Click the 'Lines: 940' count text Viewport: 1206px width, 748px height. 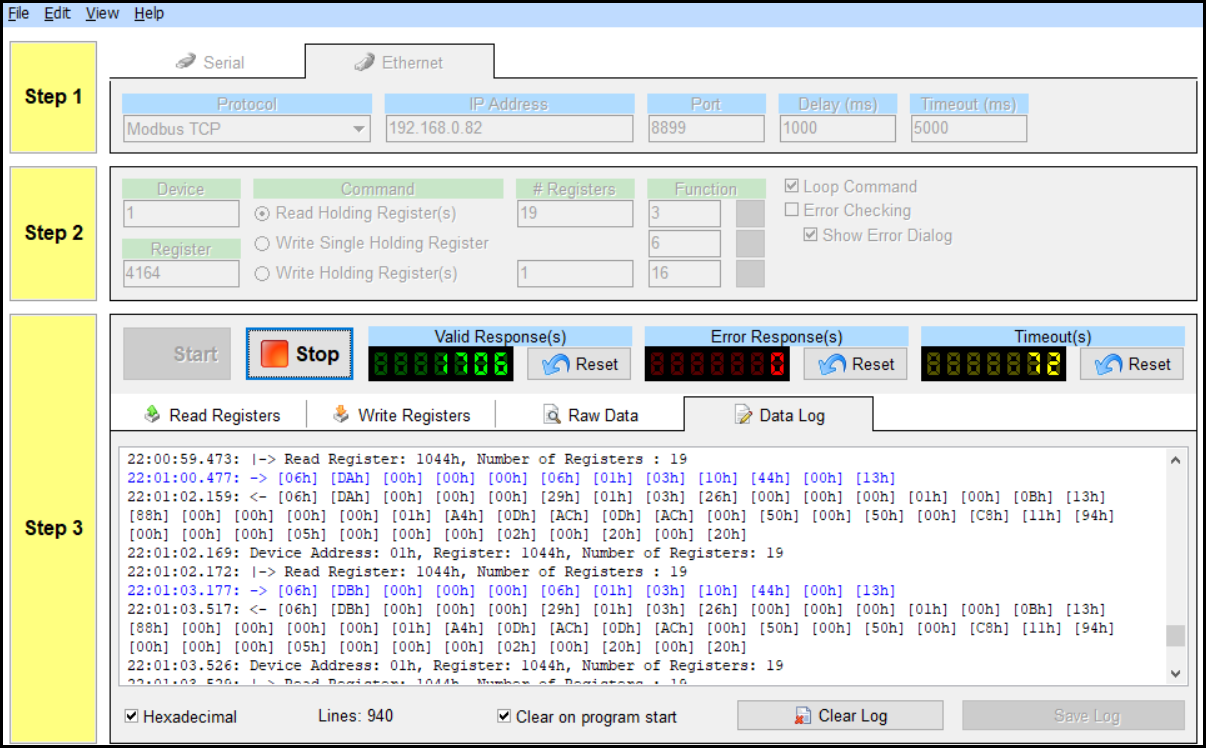[x=355, y=716]
